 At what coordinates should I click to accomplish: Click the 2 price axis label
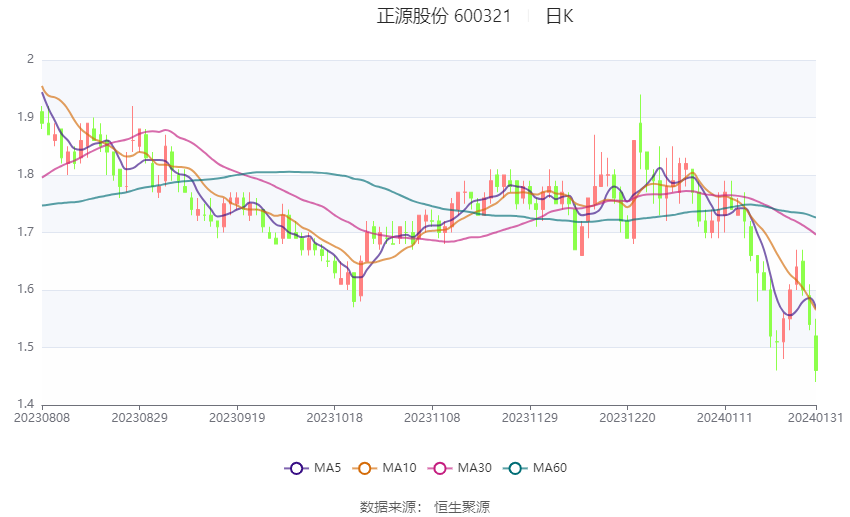[x=30, y=59]
